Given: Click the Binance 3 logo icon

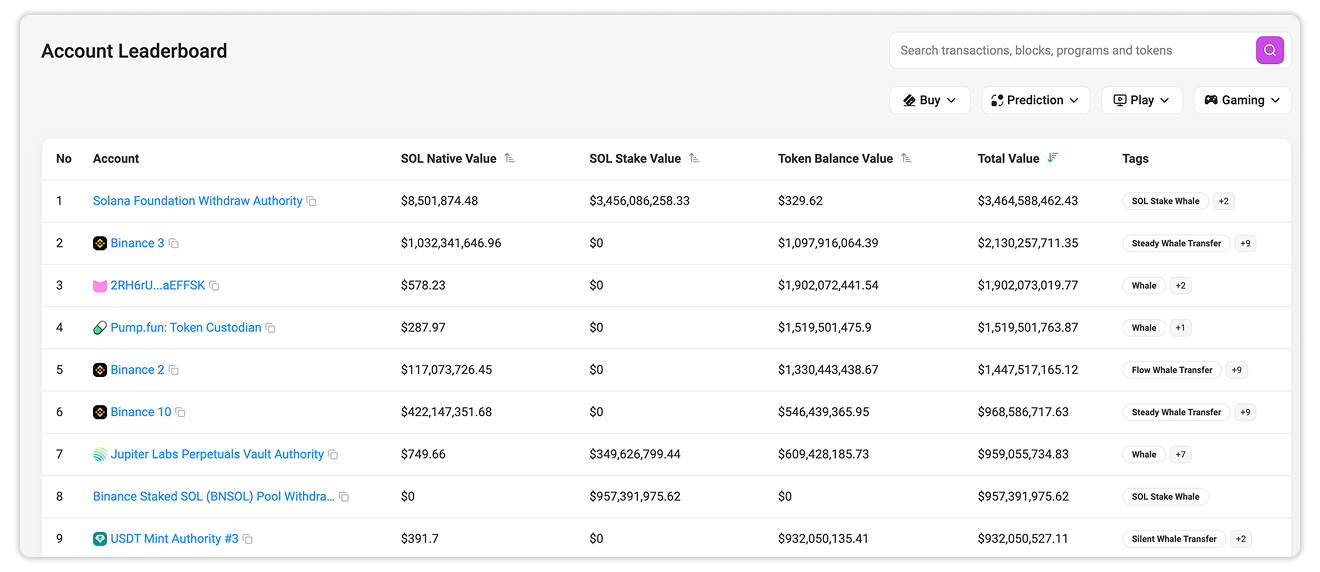Looking at the screenshot, I should (x=100, y=243).
